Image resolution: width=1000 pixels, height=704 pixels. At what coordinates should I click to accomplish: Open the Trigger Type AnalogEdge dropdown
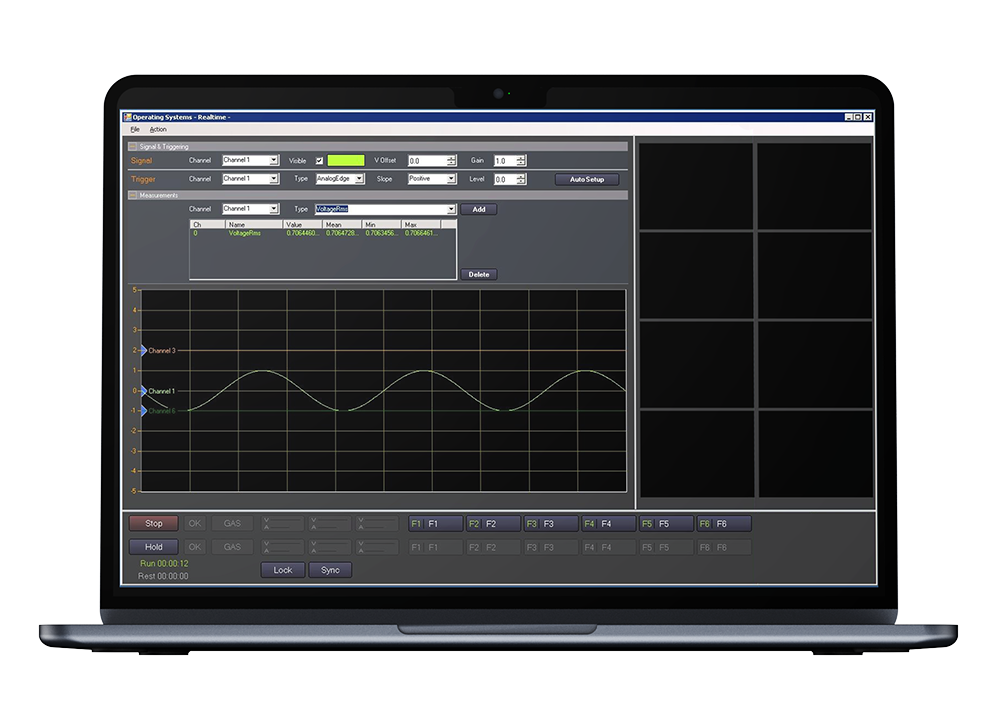click(x=340, y=179)
